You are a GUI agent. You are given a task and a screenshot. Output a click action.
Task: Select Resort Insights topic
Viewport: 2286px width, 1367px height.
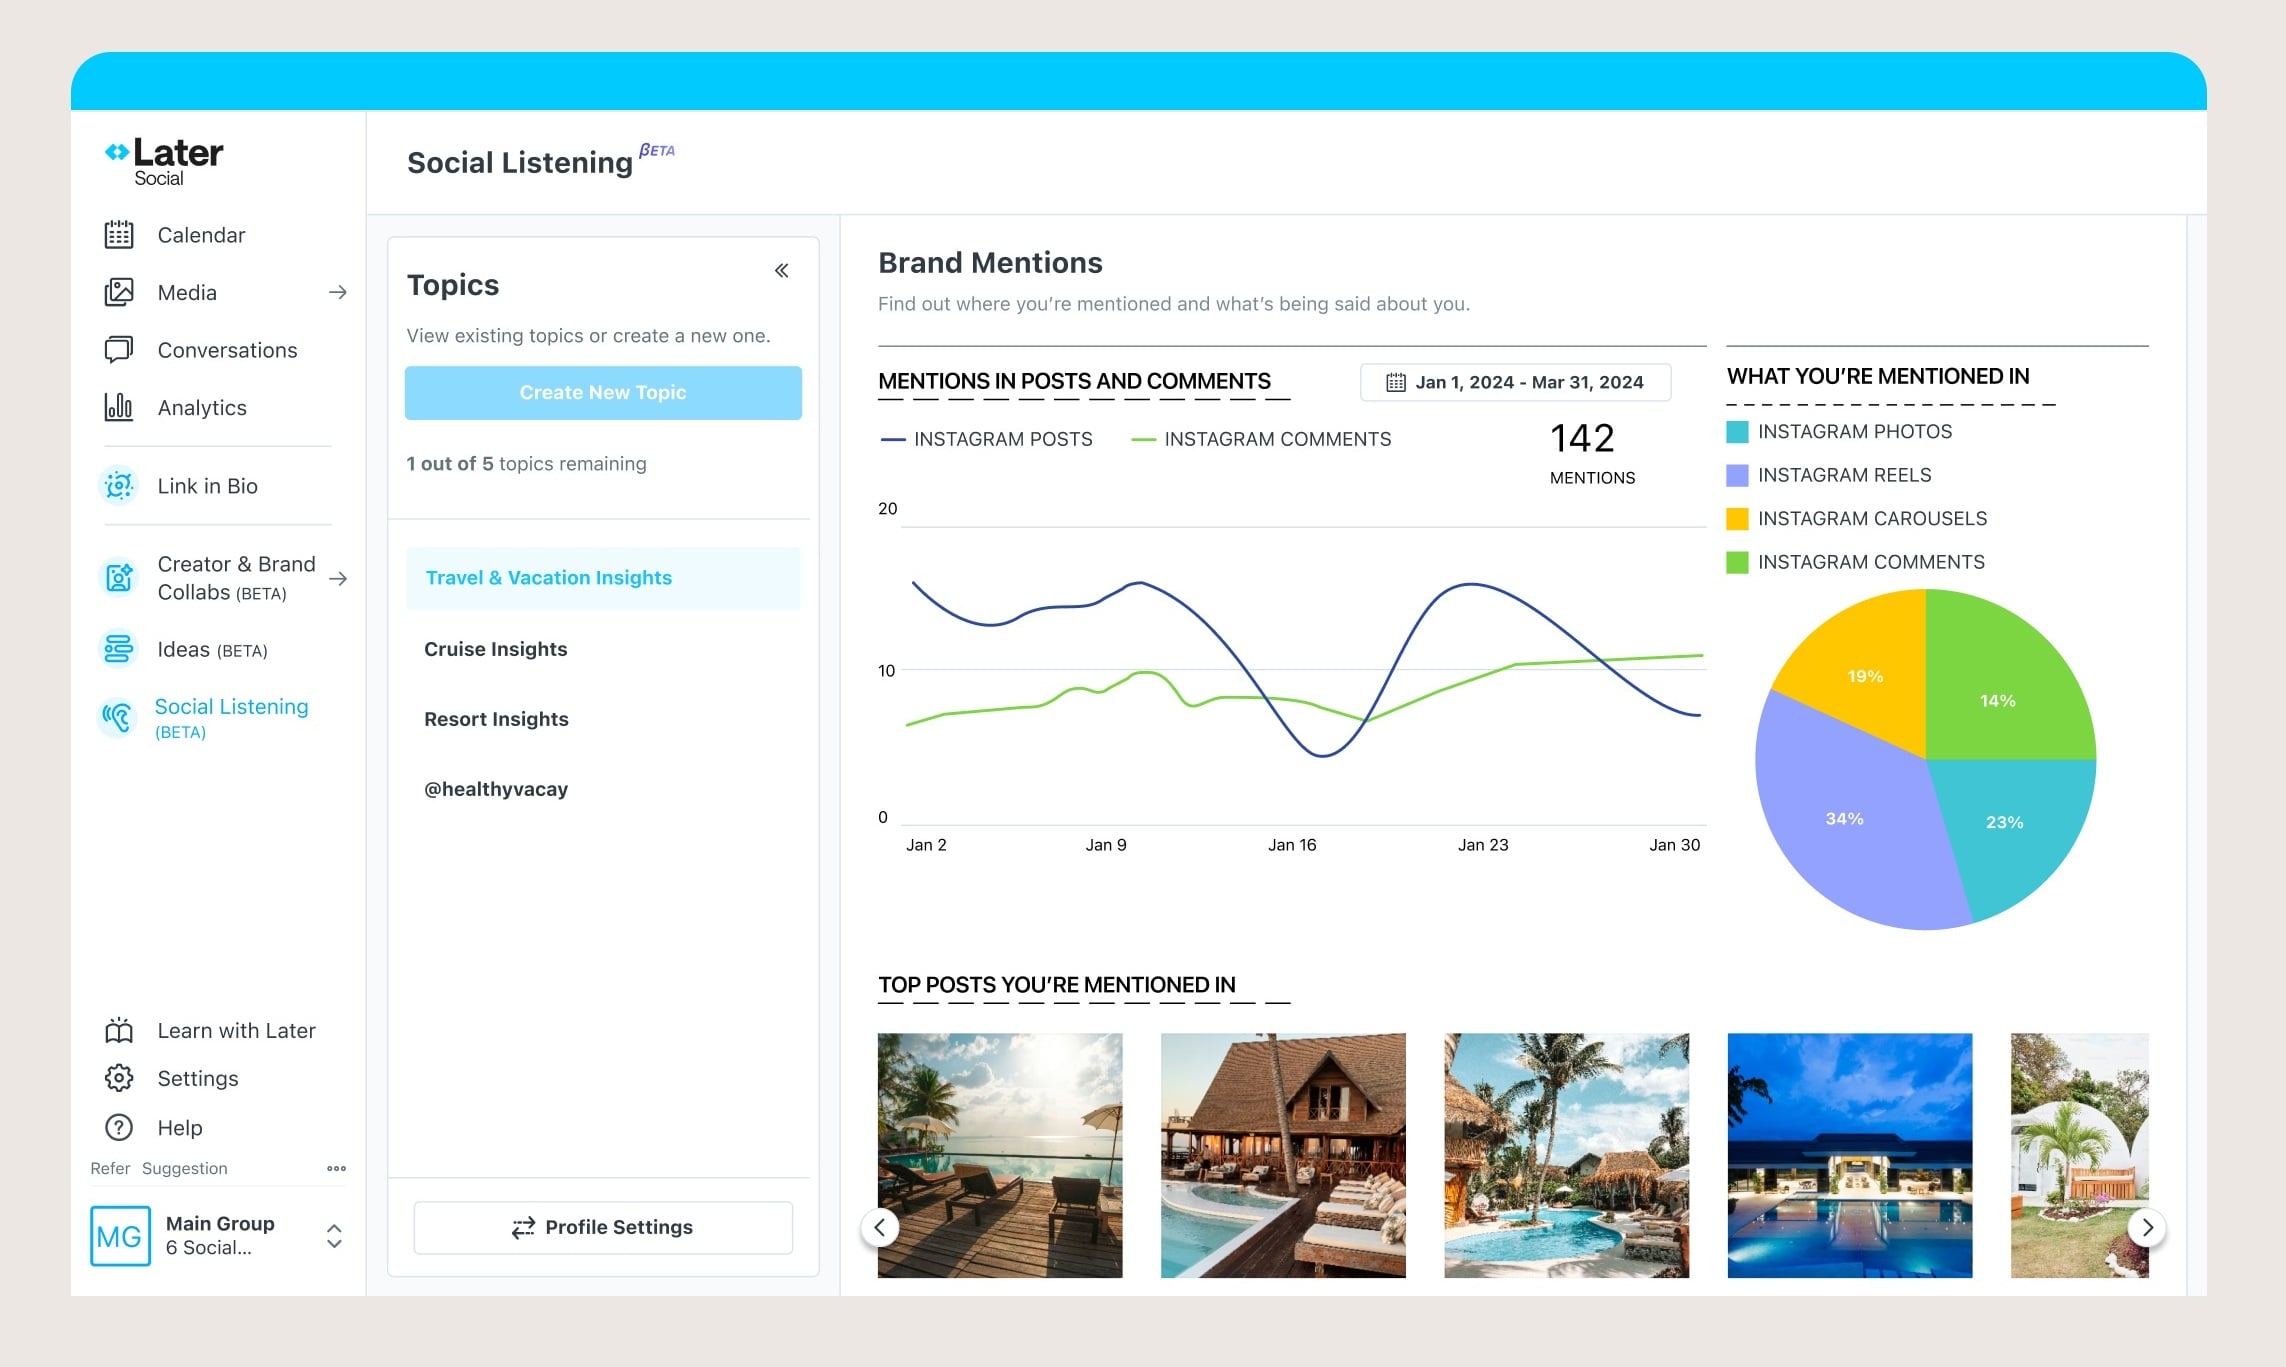(x=496, y=719)
